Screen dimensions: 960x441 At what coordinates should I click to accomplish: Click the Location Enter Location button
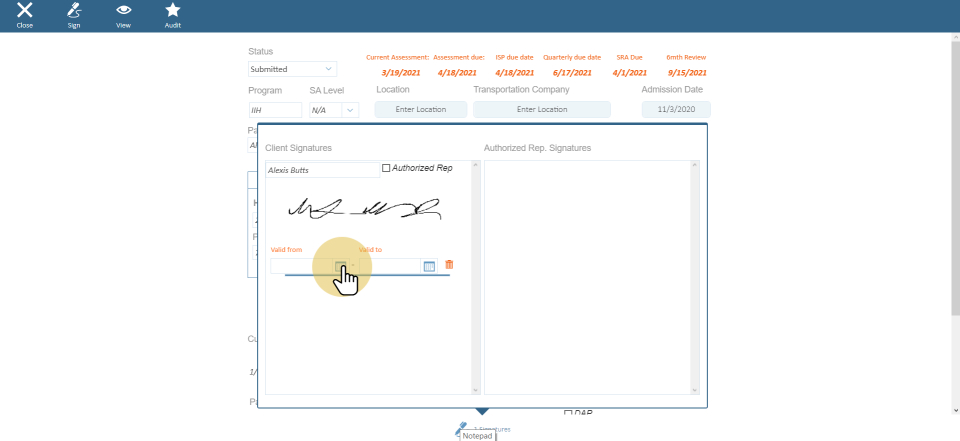click(x=421, y=110)
